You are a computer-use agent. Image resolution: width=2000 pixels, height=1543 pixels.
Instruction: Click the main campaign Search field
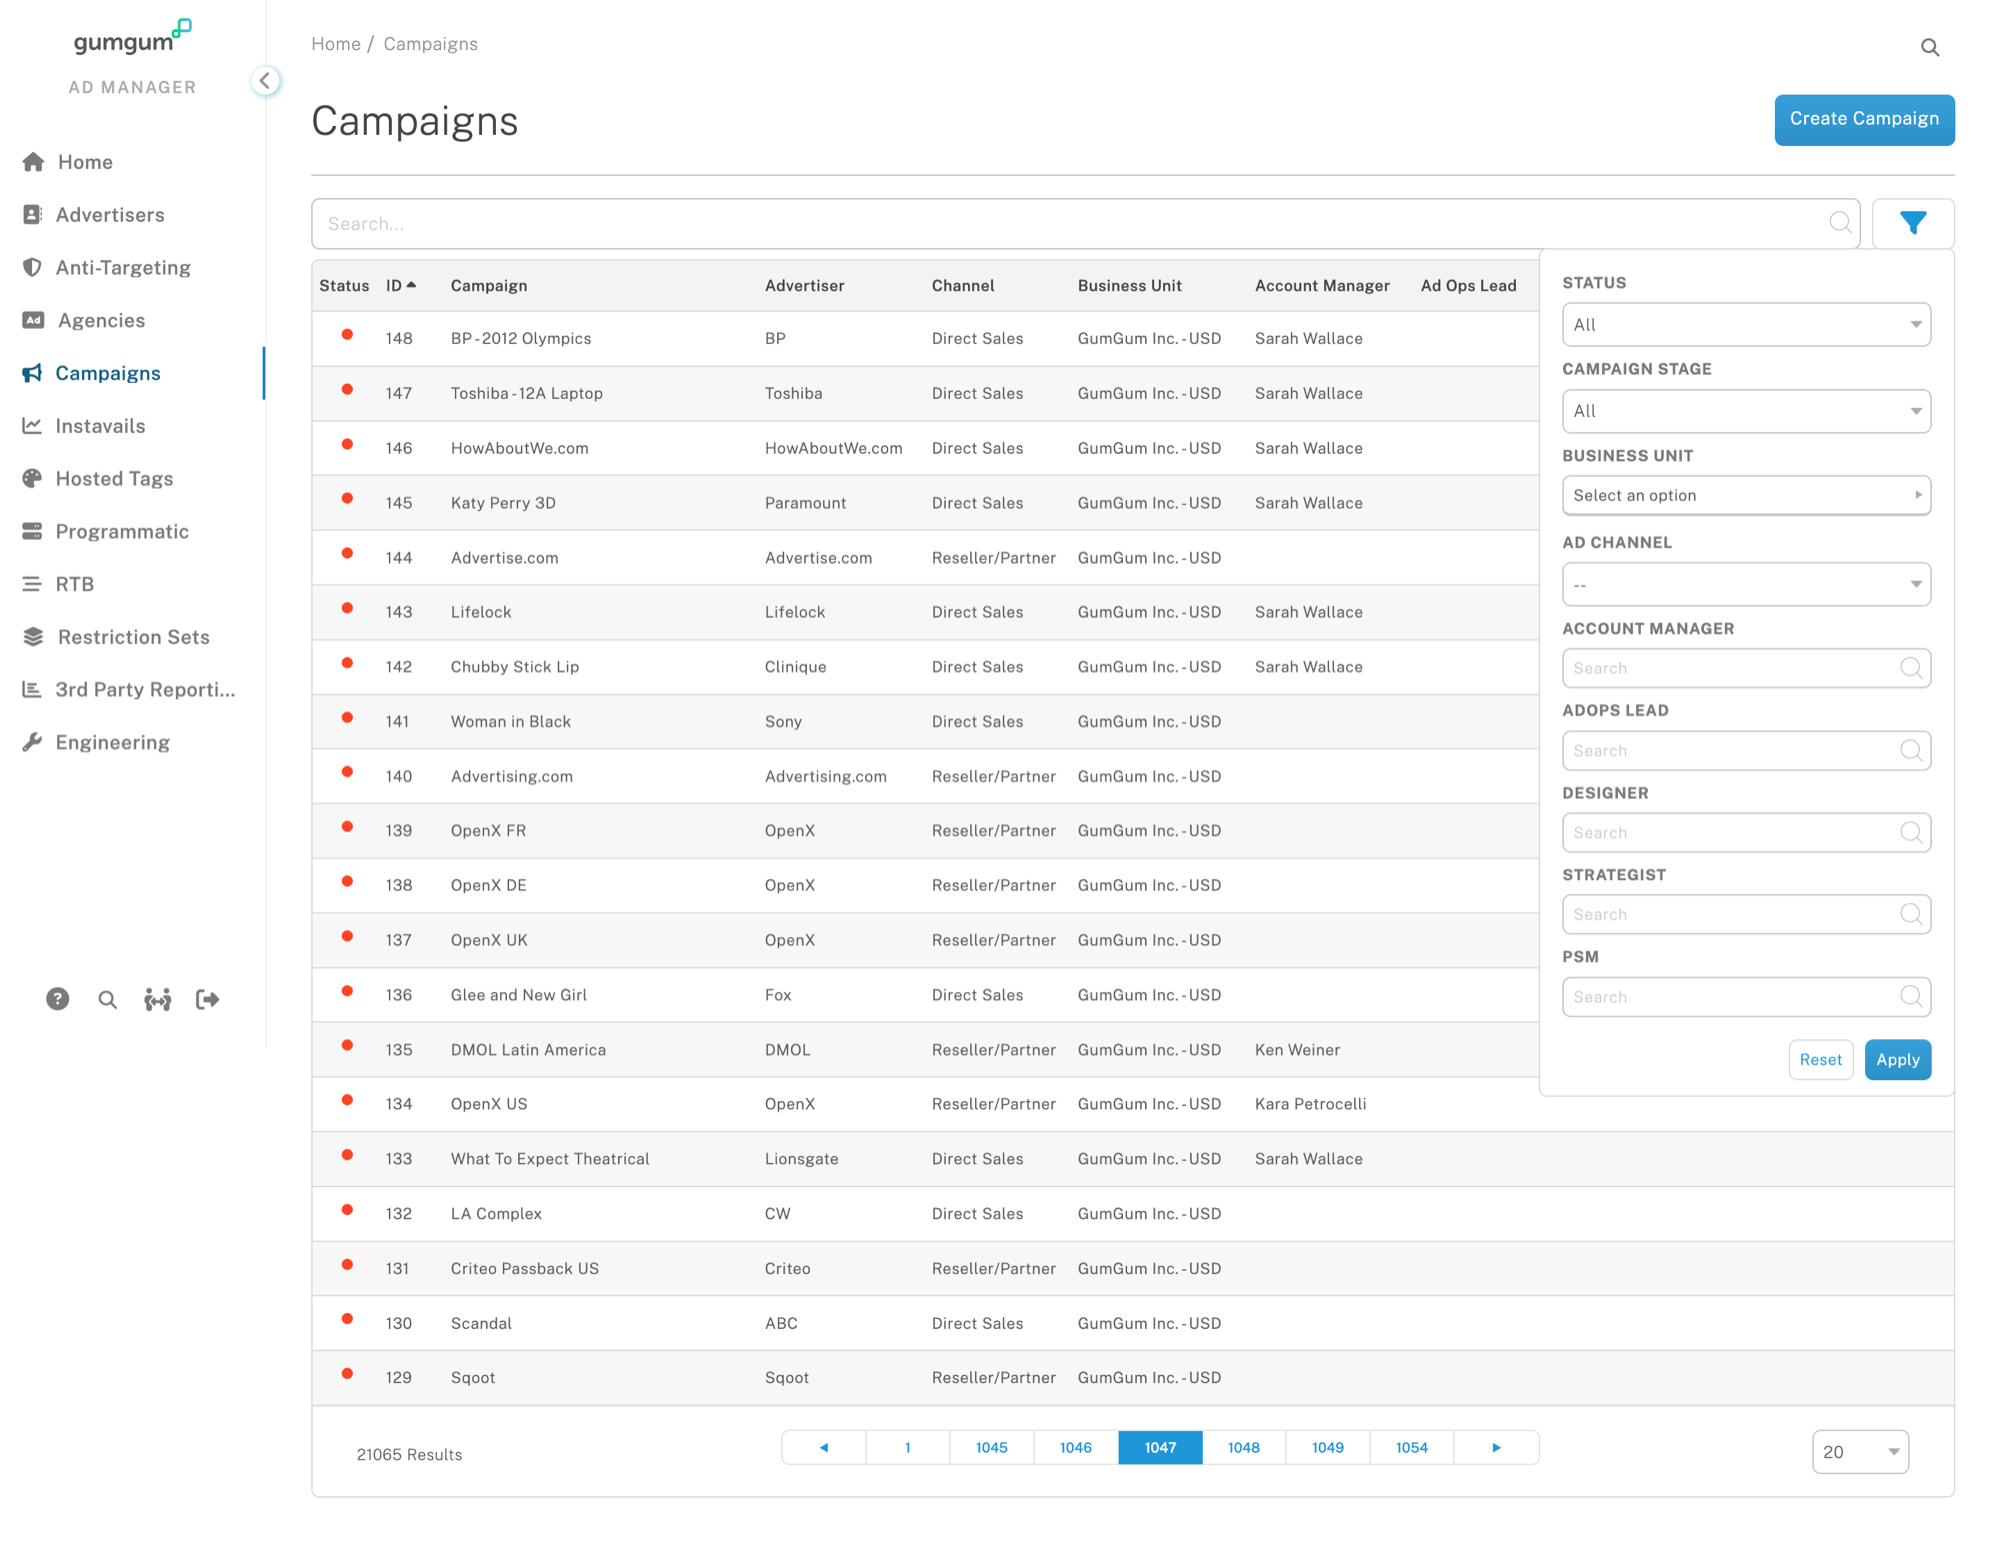pos(1085,223)
